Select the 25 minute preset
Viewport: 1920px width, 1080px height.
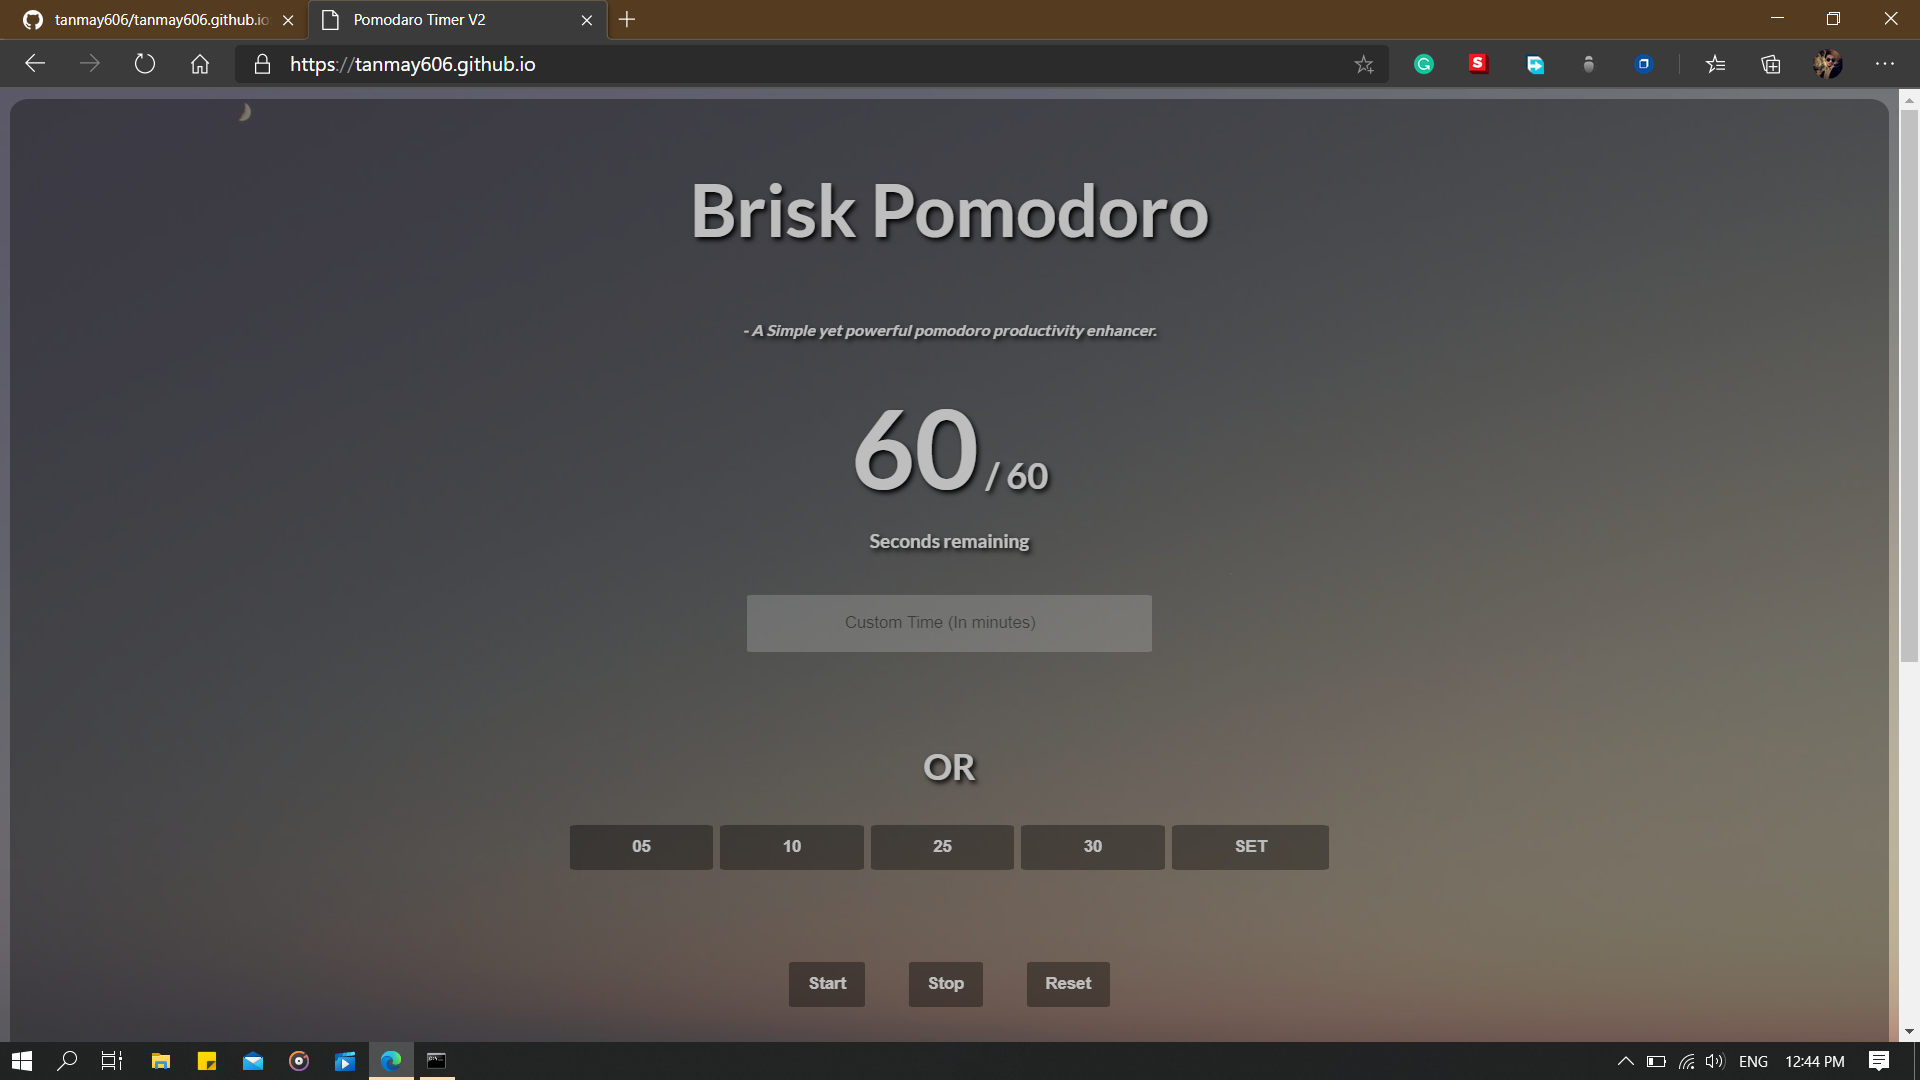942,847
